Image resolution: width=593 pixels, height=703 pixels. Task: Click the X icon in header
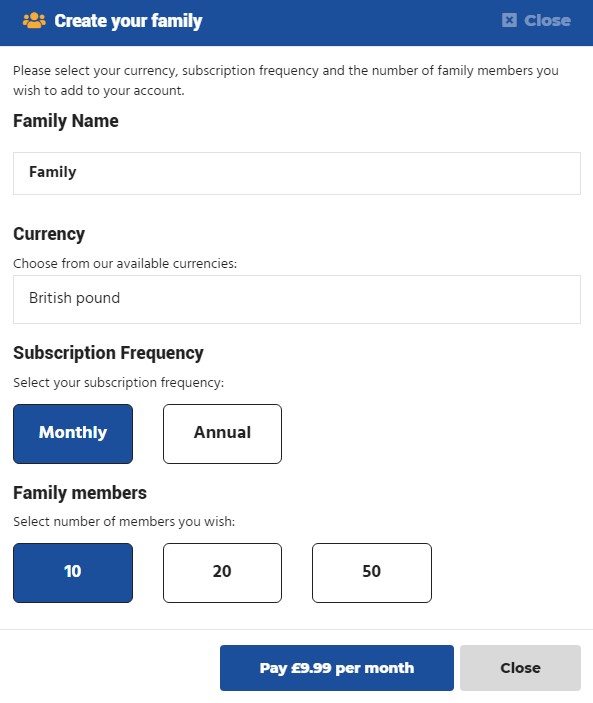pos(509,20)
